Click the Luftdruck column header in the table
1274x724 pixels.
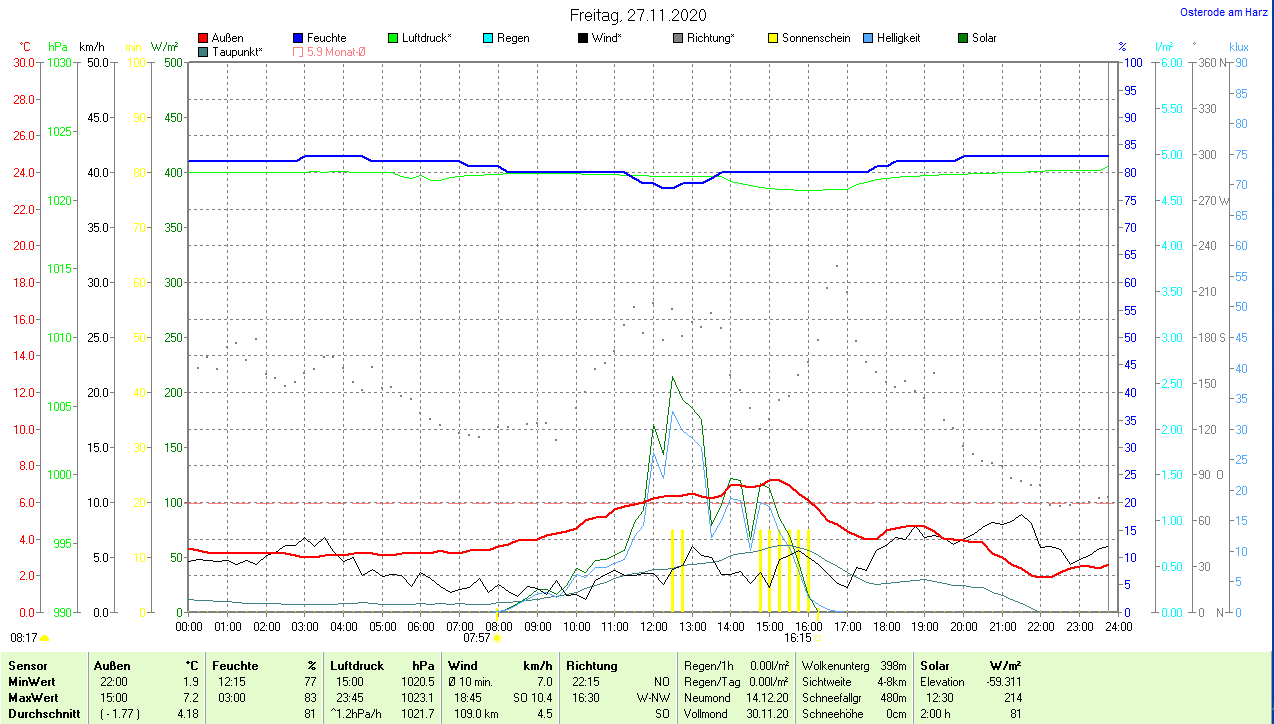[x=357, y=665]
